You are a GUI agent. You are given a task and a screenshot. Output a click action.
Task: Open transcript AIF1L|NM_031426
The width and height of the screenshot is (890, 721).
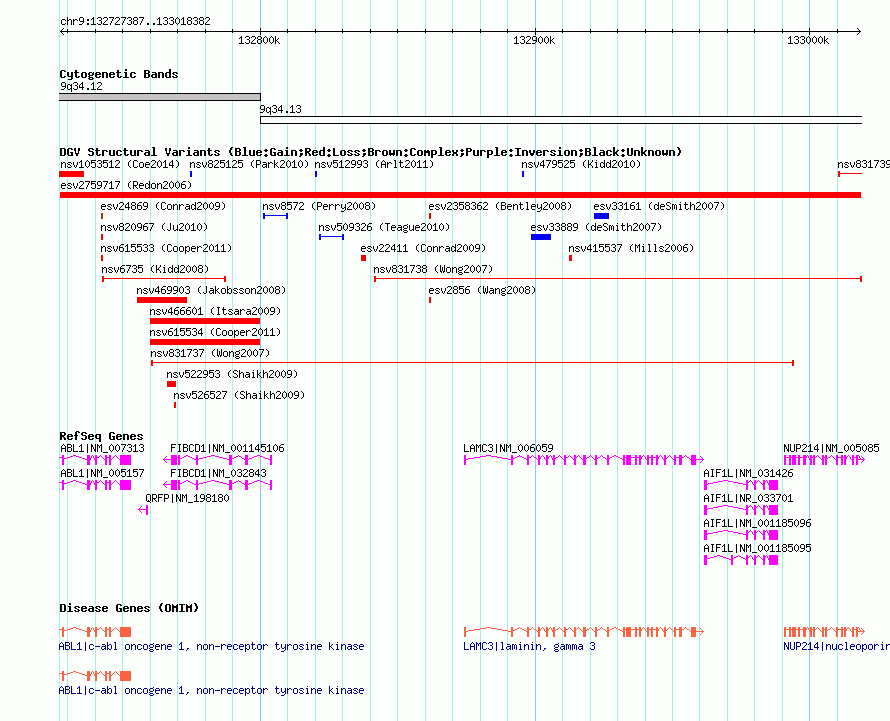pyautogui.click(x=748, y=473)
